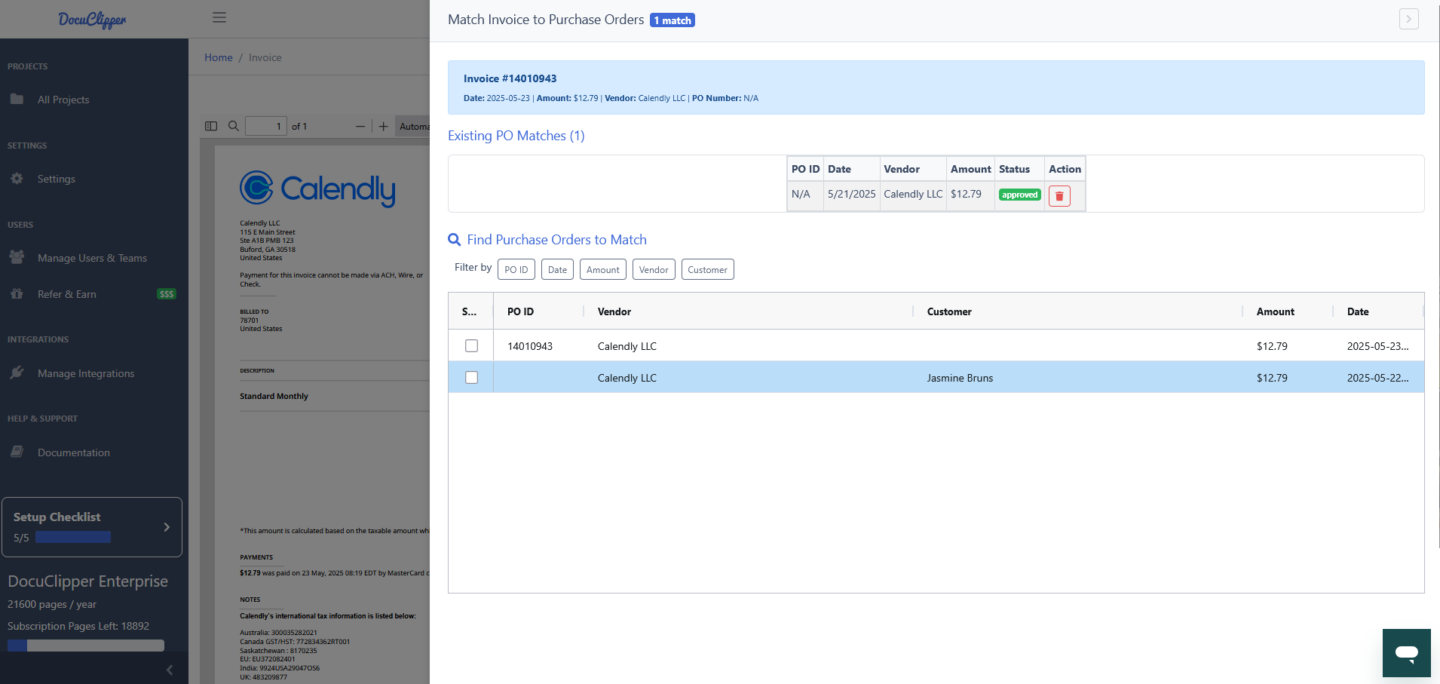This screenshot has width=1440, height=684.
Task: Click the Manage Integrations plug icon
Action: pos(17,373)
